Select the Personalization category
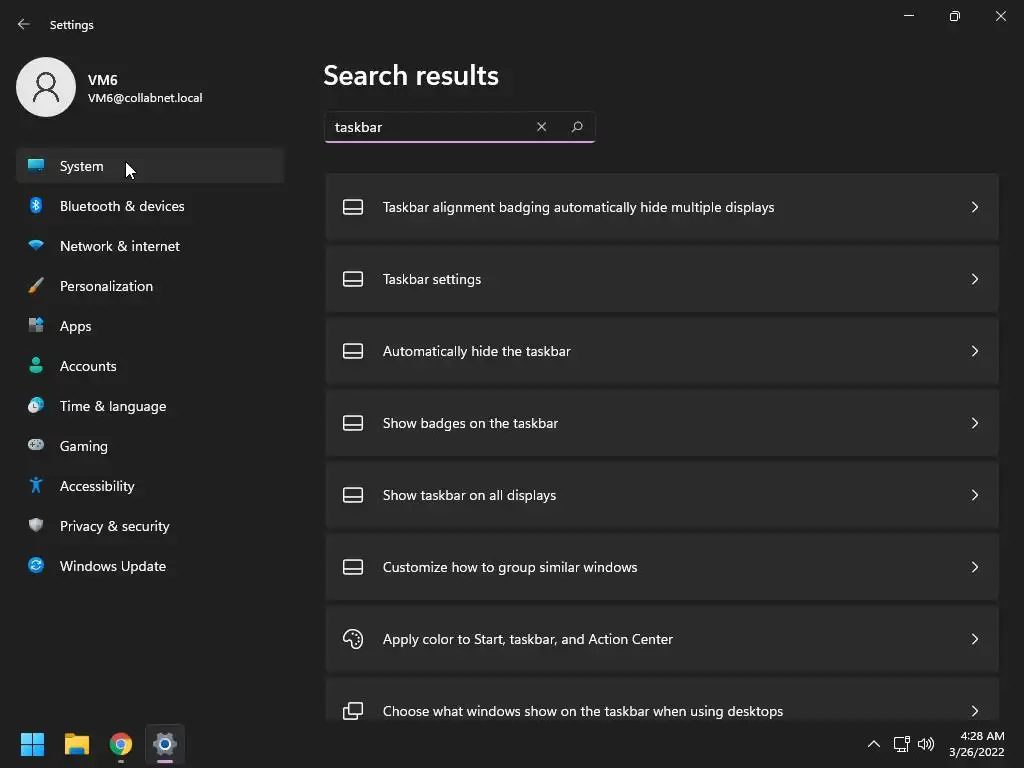This screenshot has height=768, width=1024. (x=106, y=286)
